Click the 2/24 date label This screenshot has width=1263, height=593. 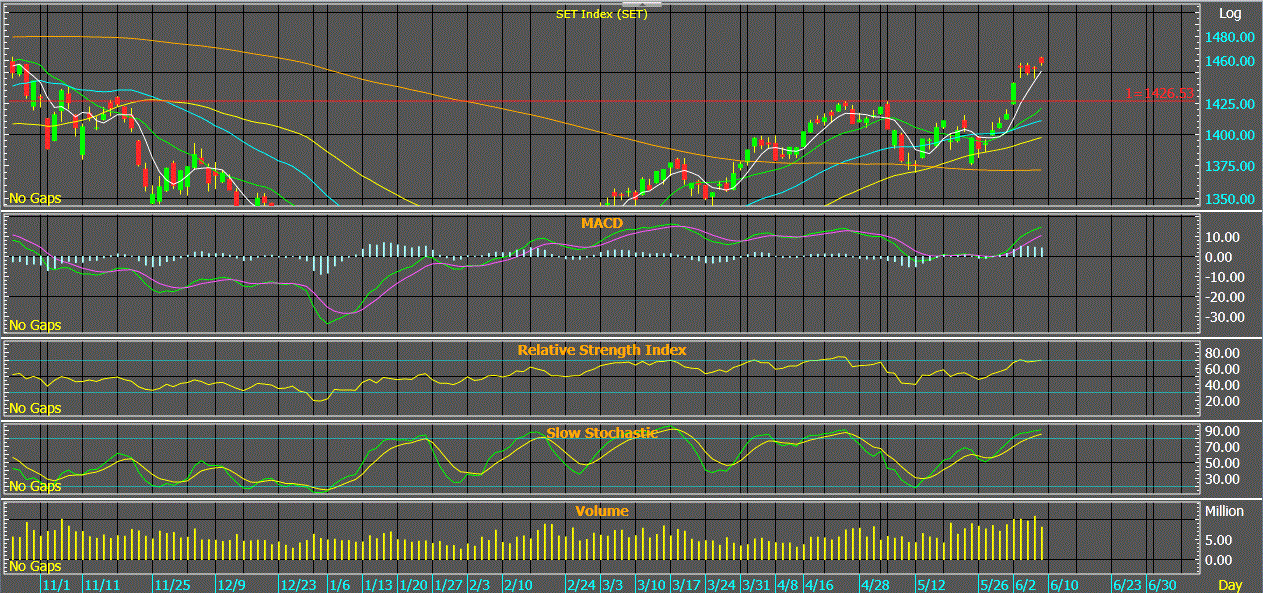coord(582,584)
